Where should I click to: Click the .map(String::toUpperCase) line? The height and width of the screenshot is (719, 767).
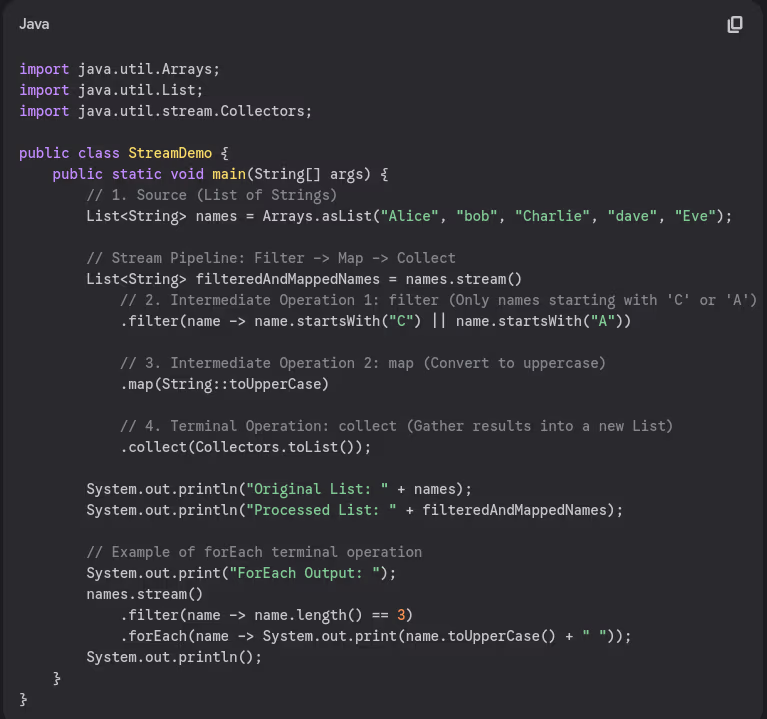pyautogui.click(x=225, y=384)
